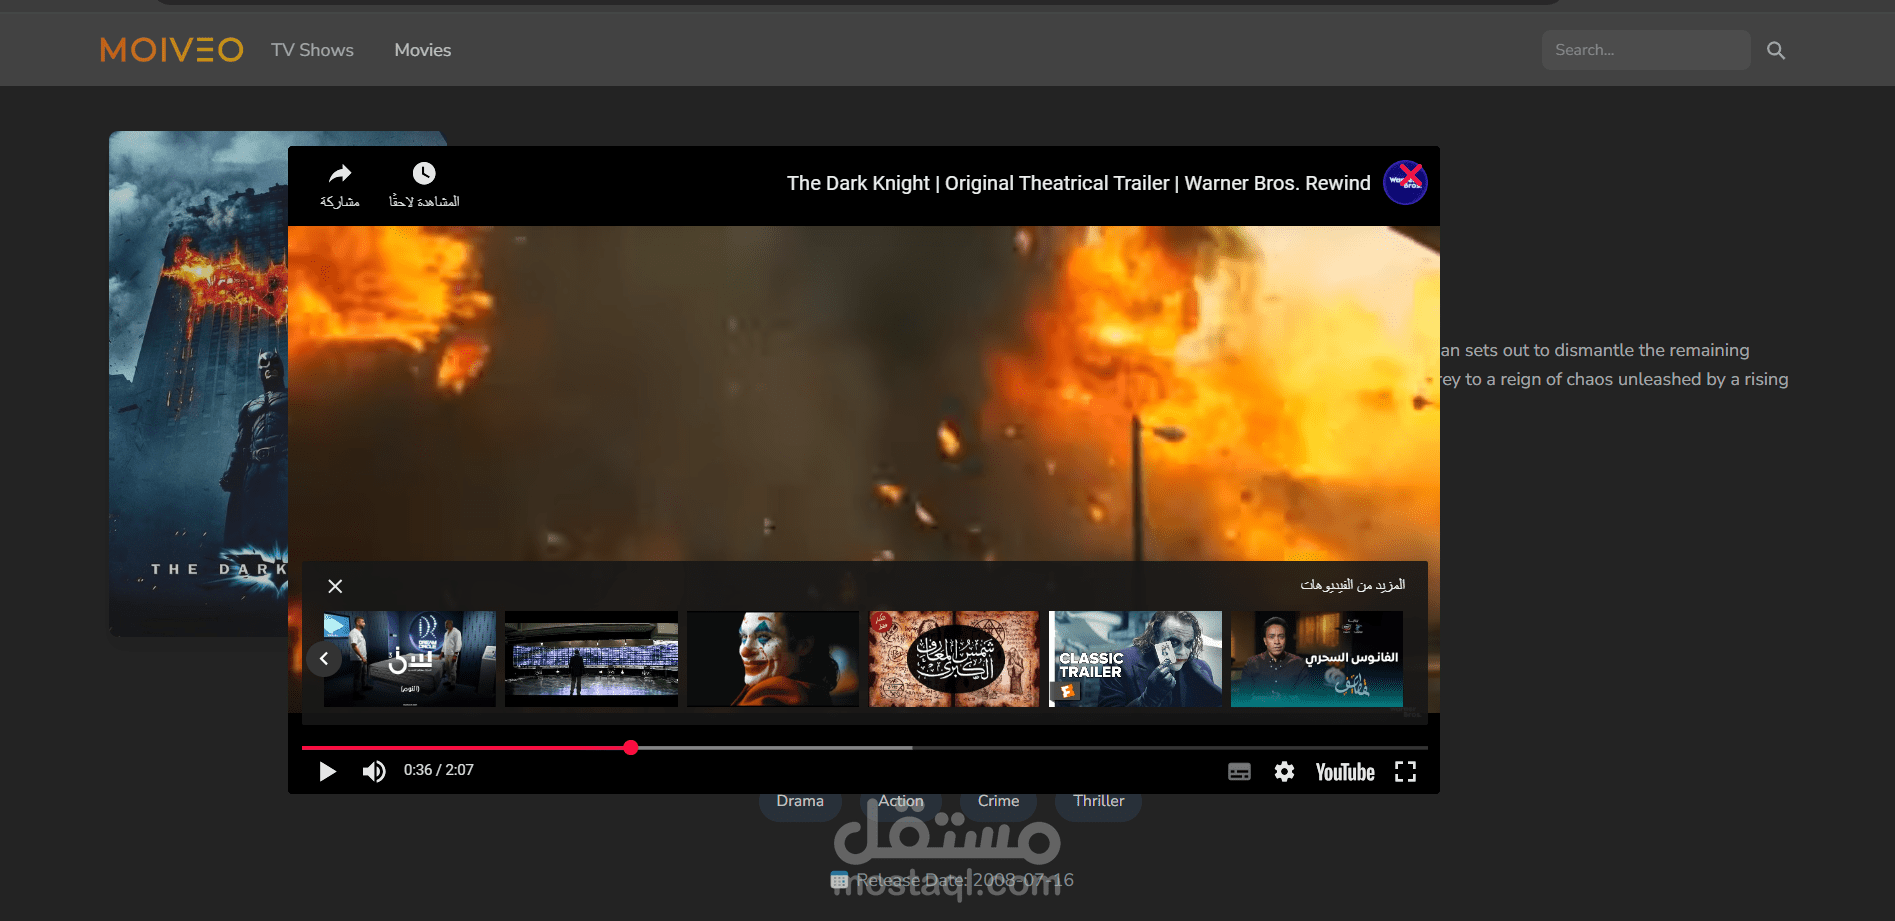Click the Arabic more videos heading
Viewport: 1895px width, 921px height.
coord(1352,585)
